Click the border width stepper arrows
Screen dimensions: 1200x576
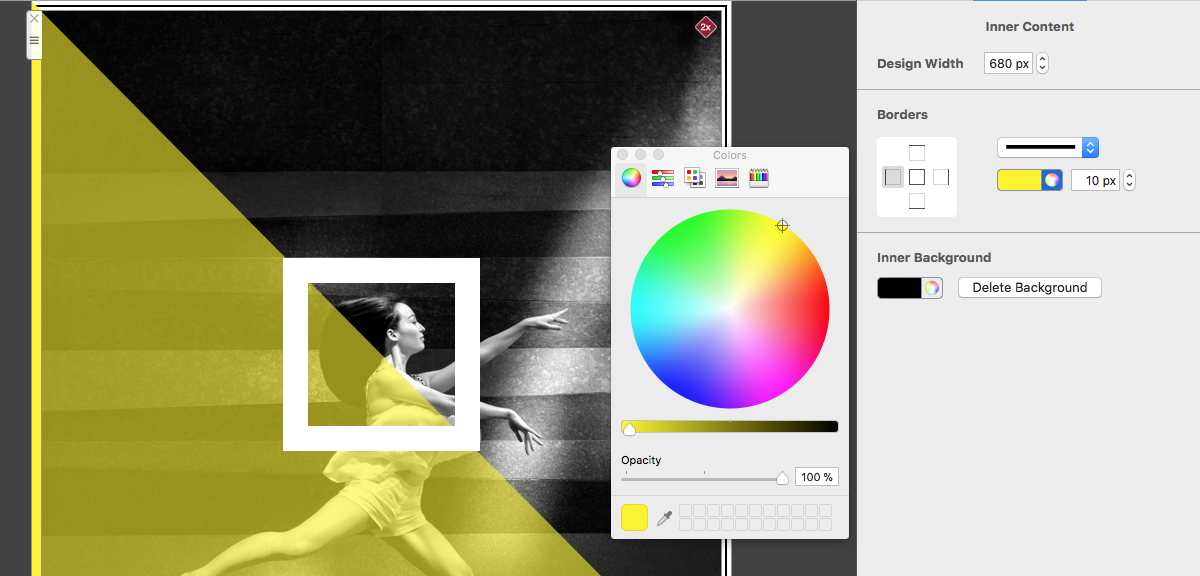pyautogui.click(x=1130, y=181)
